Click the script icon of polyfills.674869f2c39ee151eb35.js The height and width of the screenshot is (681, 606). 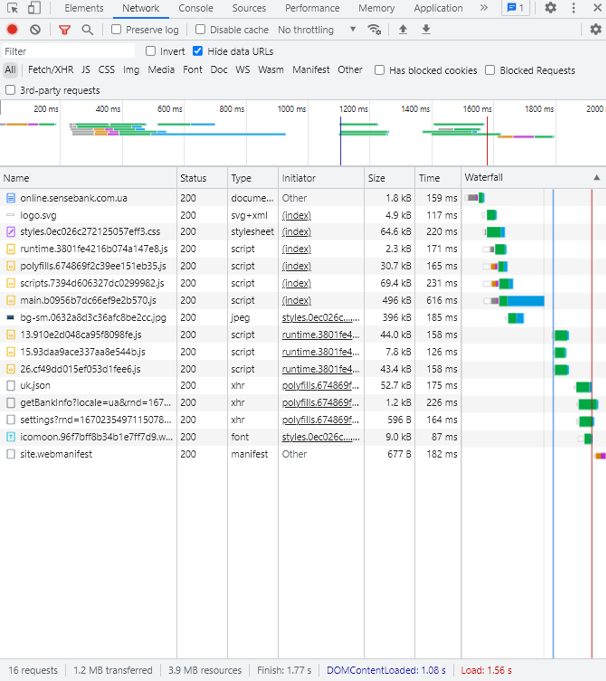[x=11, y=266]
